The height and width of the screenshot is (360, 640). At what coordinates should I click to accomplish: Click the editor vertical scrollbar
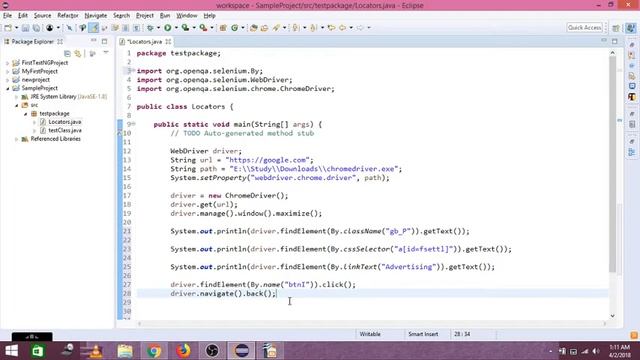(612, 164)
